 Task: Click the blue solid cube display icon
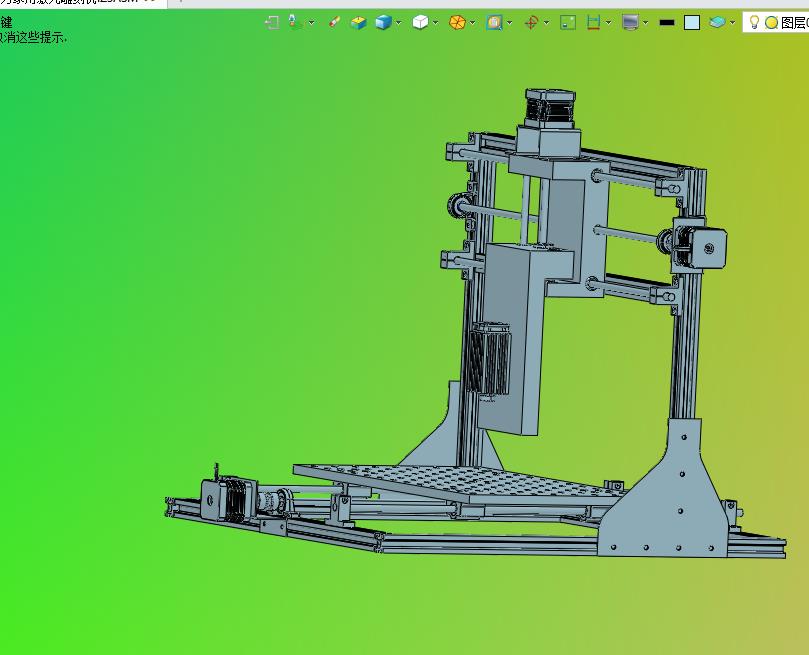(x=383, y=22)
